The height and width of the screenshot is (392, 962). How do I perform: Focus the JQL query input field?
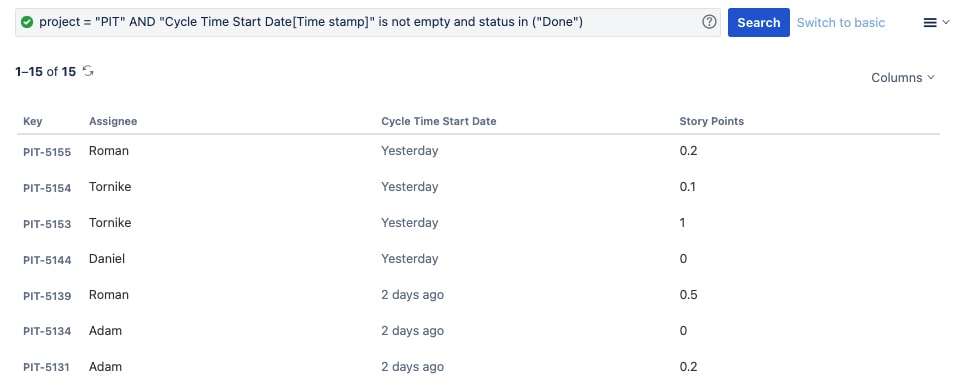coord(368,23)
